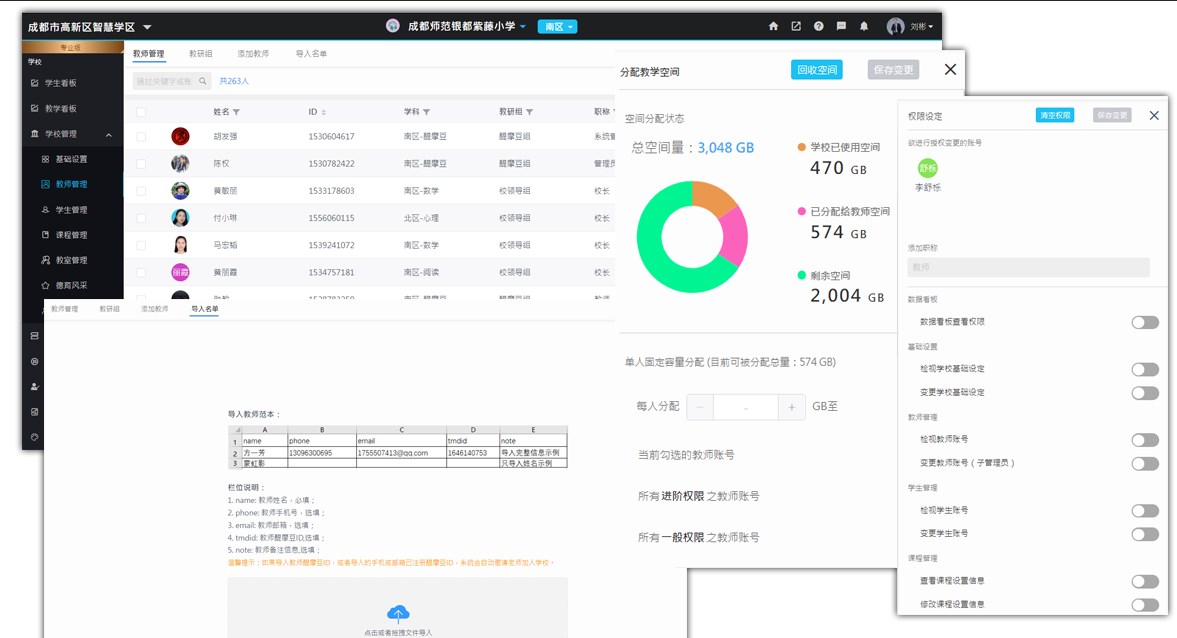Open the help question mark icon

point(819,27)
